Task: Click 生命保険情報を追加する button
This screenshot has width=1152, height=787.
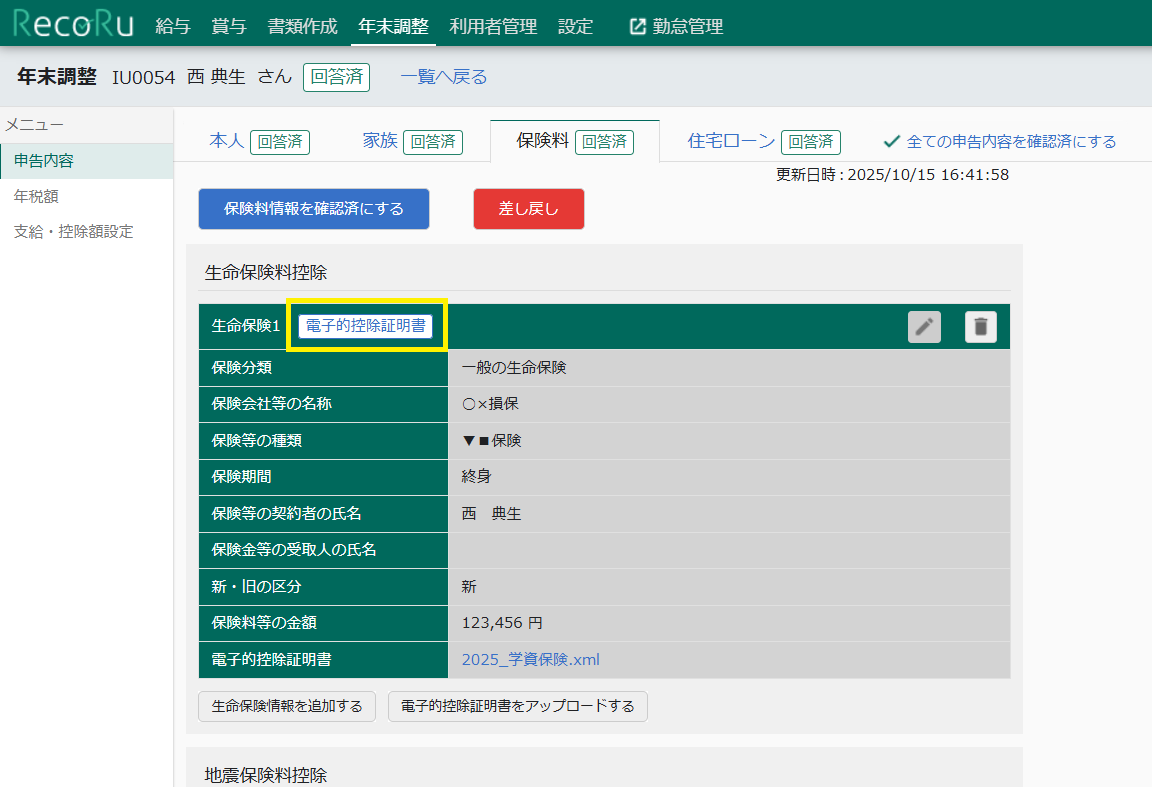Action: point(287,706)
